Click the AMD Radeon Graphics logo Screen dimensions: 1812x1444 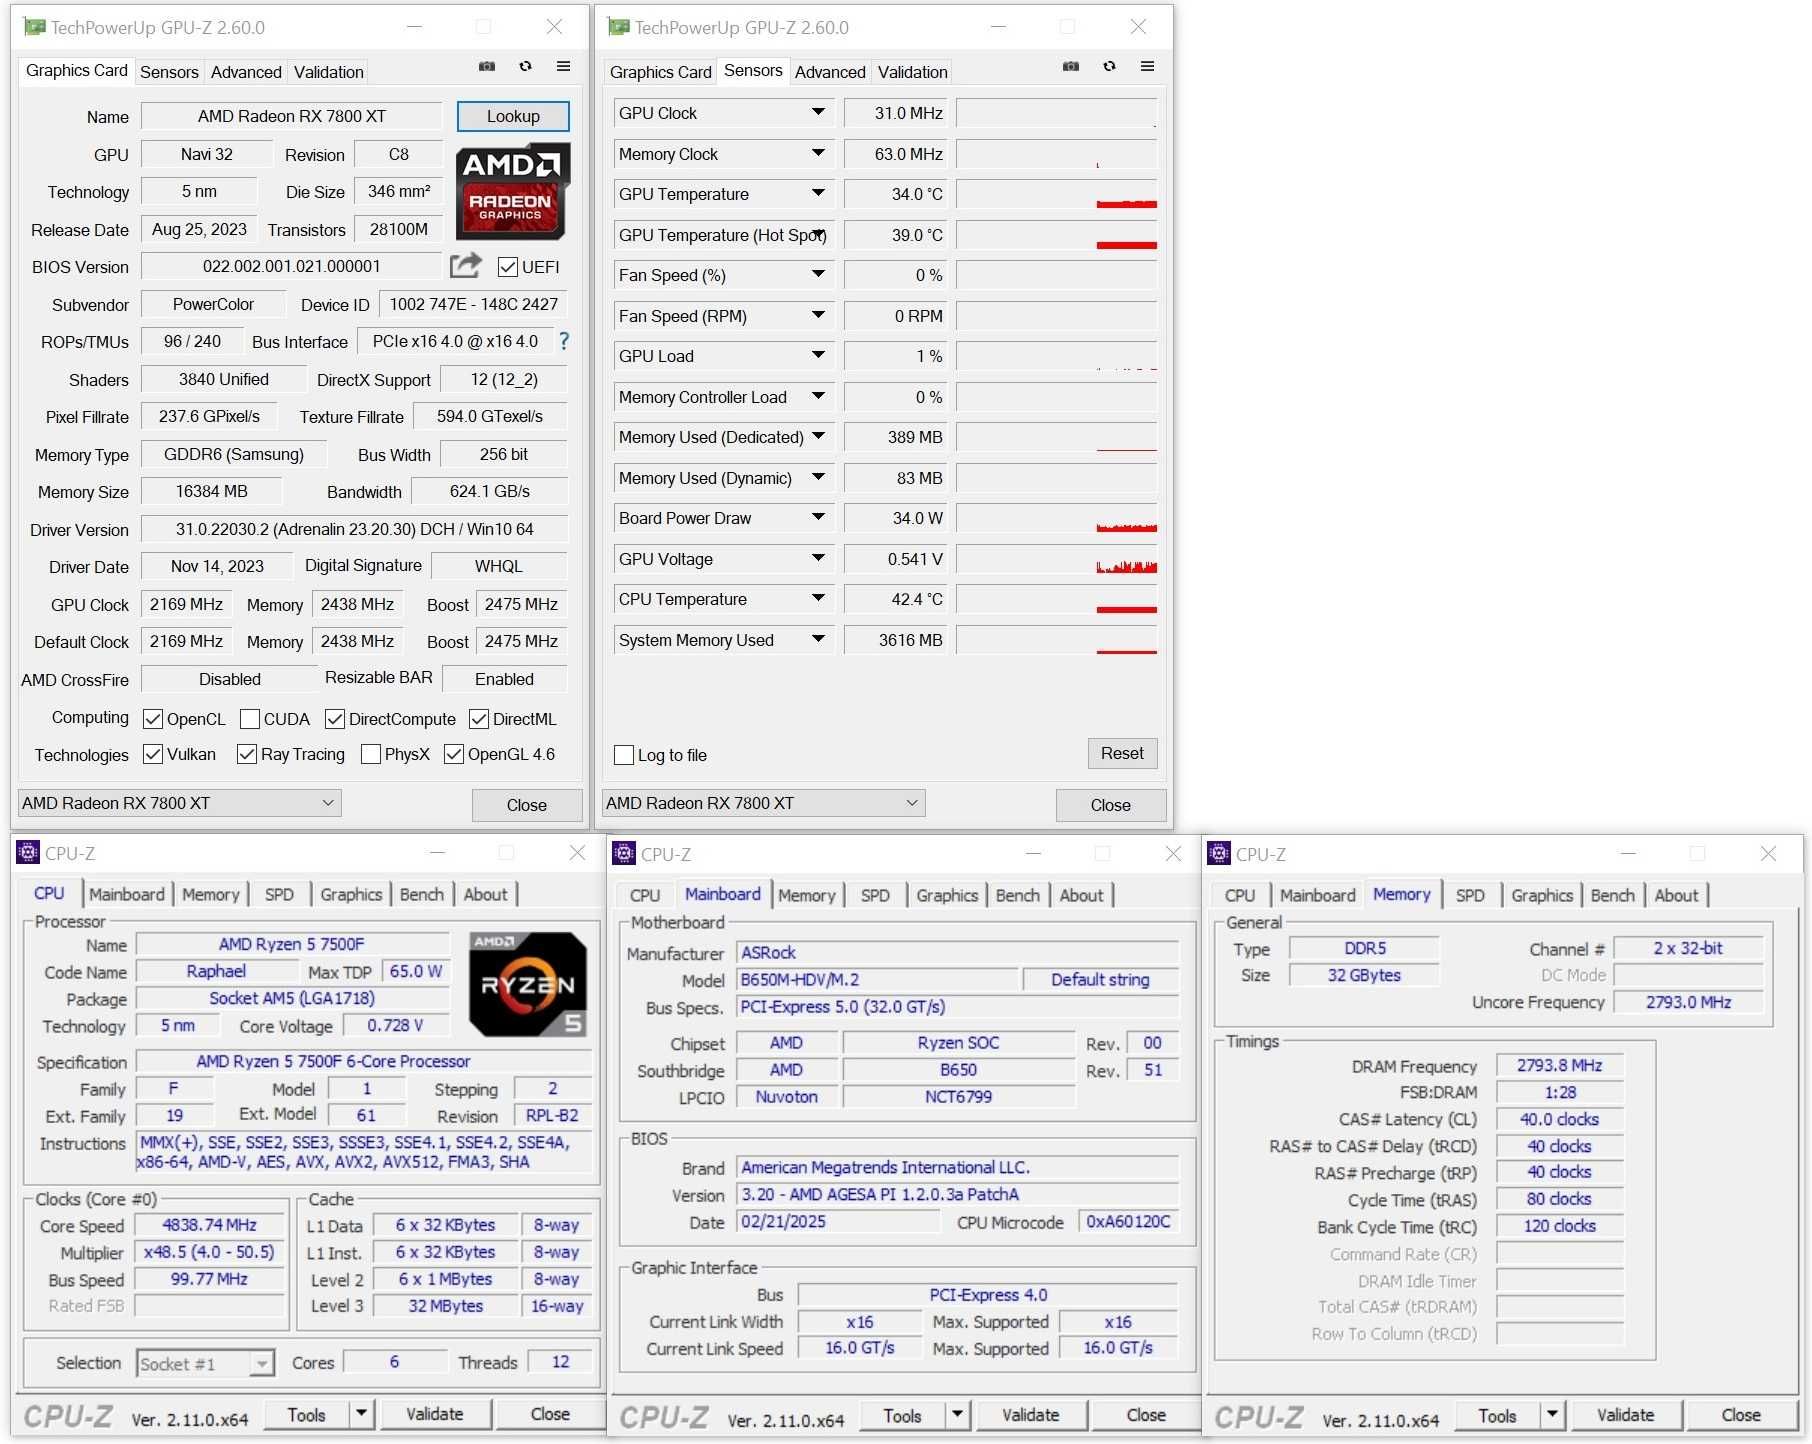coord(513,193)
